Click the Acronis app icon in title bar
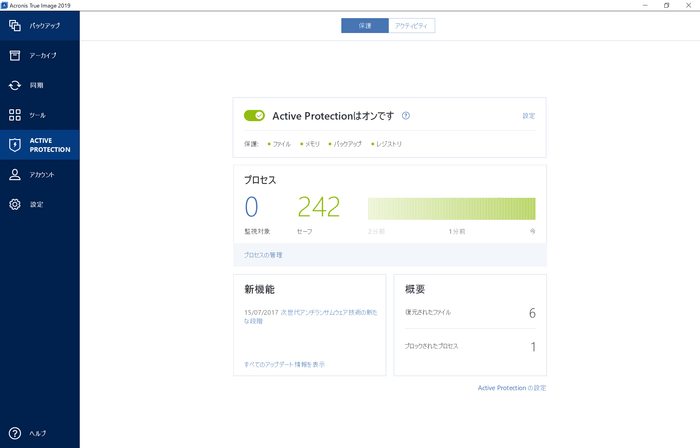This screenshot has height=448, width=700. 4,5
